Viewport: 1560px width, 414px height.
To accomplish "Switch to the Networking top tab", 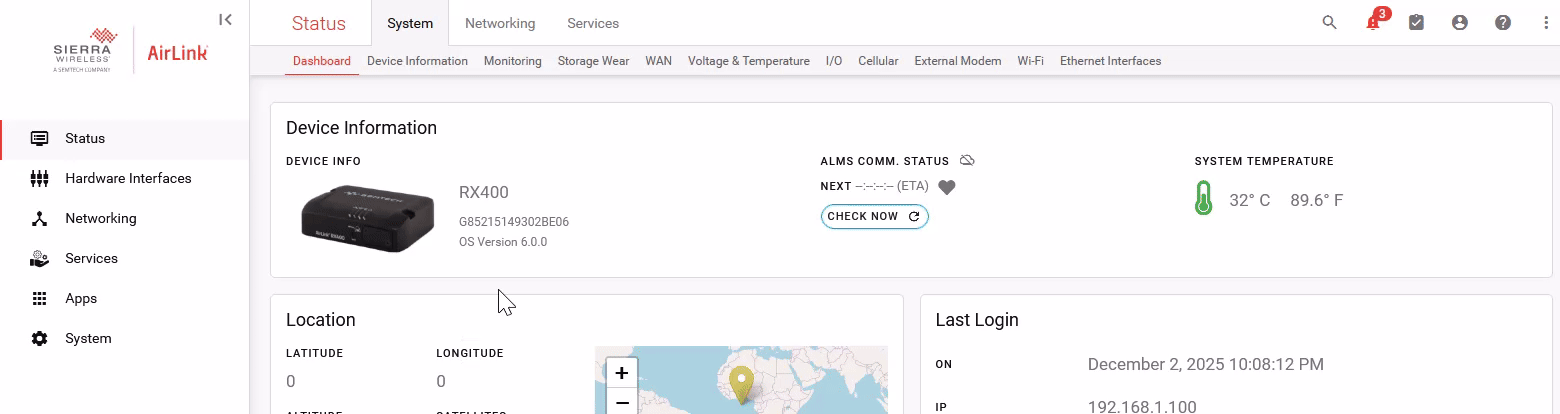I will [x=500, y=23].
